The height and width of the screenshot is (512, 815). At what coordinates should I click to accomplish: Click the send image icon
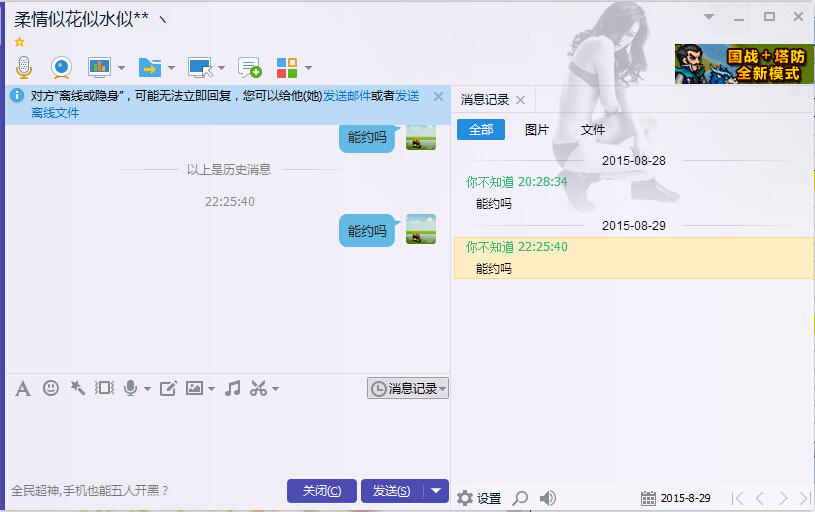pyautogui.click(x=194, y=388)
